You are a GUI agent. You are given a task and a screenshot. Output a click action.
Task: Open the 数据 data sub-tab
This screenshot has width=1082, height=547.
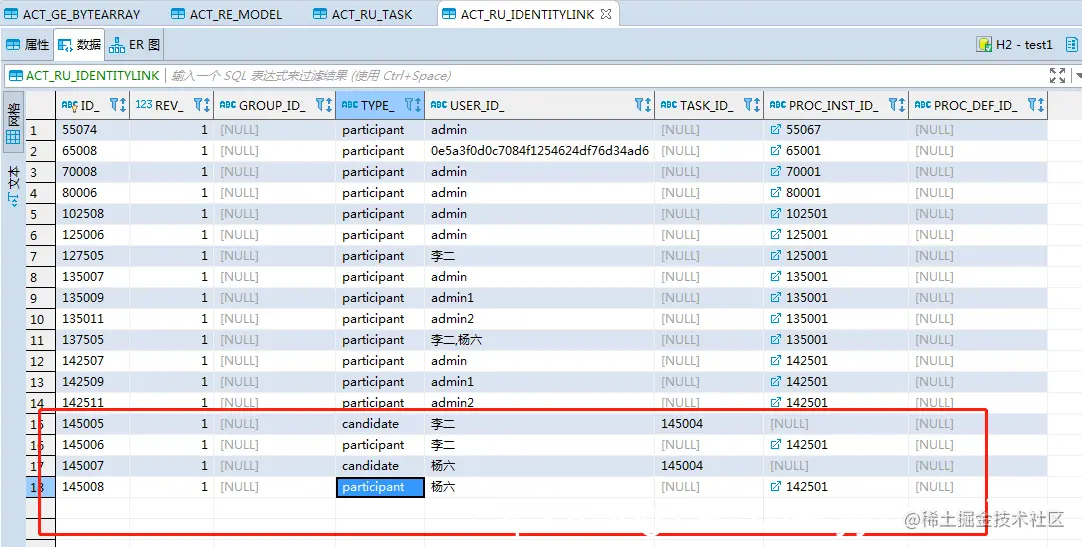coord(79,45)
